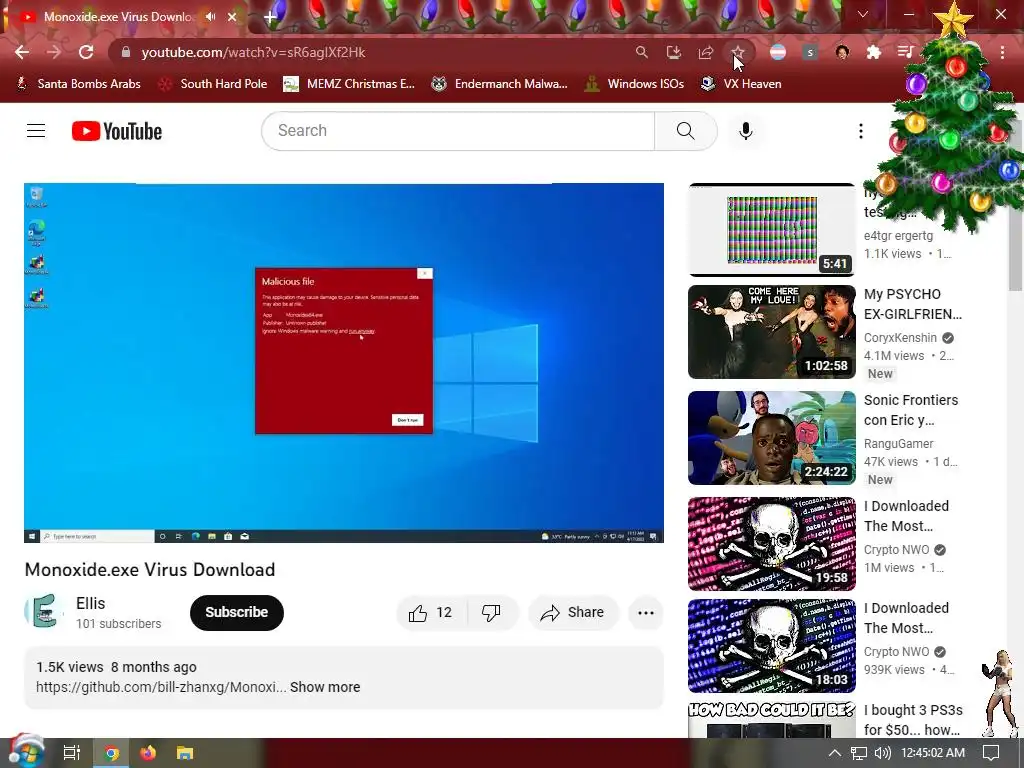This screenshot has width=1024, height=768.
Task: Search with your voice microphone icon
Action: tap(746, 131)
